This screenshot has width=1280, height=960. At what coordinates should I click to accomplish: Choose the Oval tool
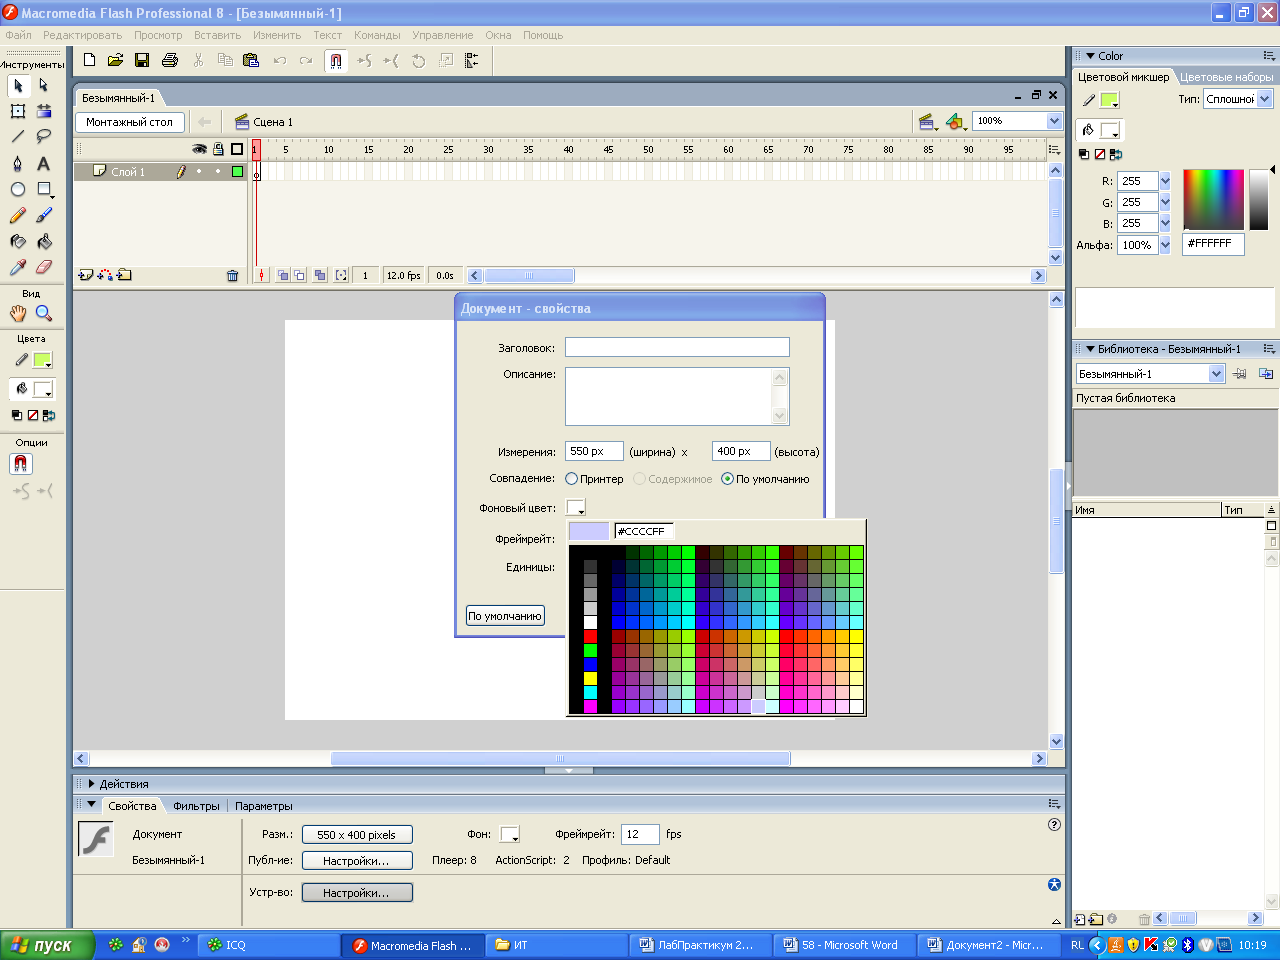pyautogui.click(x=18, y=189)
